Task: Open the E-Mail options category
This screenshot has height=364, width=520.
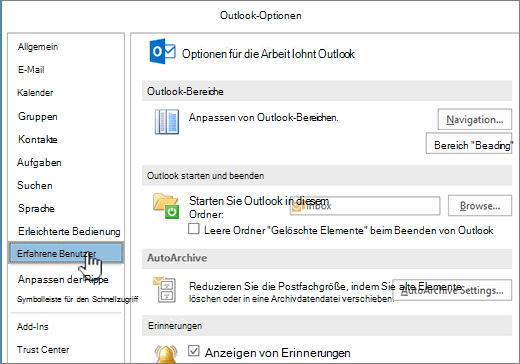Action: tap(31, 70)
